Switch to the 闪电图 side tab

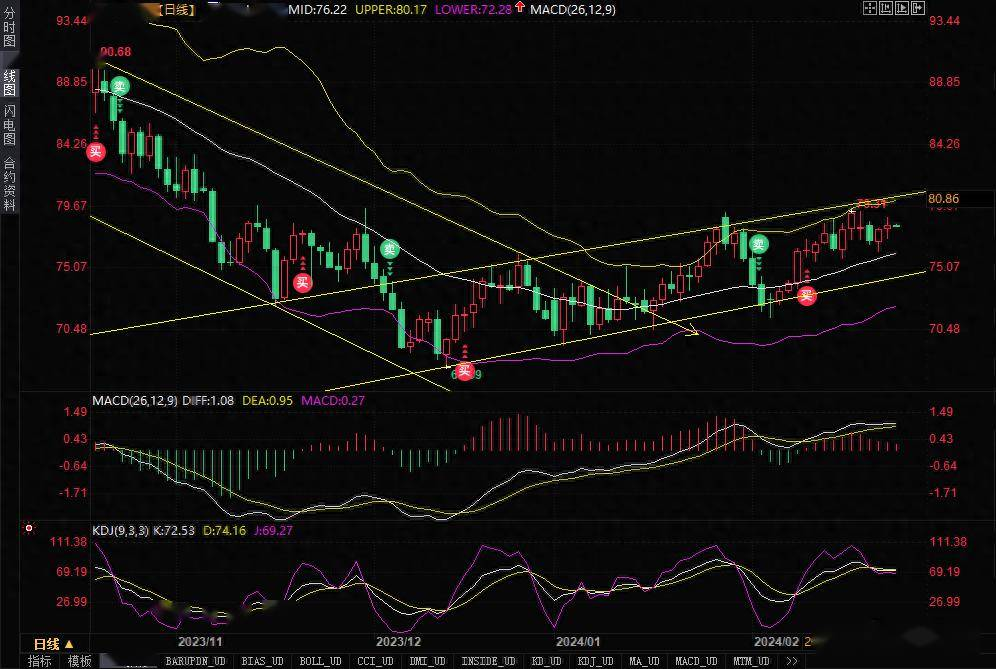click(x=10, y=124)
